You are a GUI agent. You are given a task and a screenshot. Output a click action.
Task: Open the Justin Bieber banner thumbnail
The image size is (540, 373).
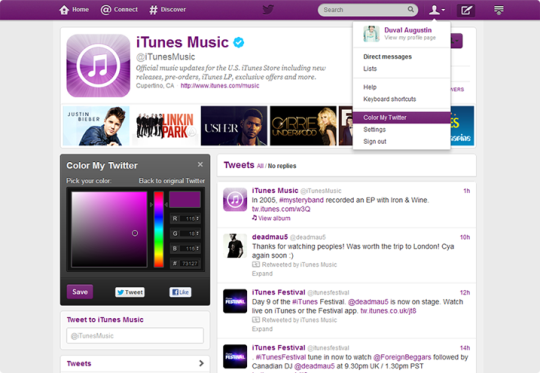click(x=96, y=126)
